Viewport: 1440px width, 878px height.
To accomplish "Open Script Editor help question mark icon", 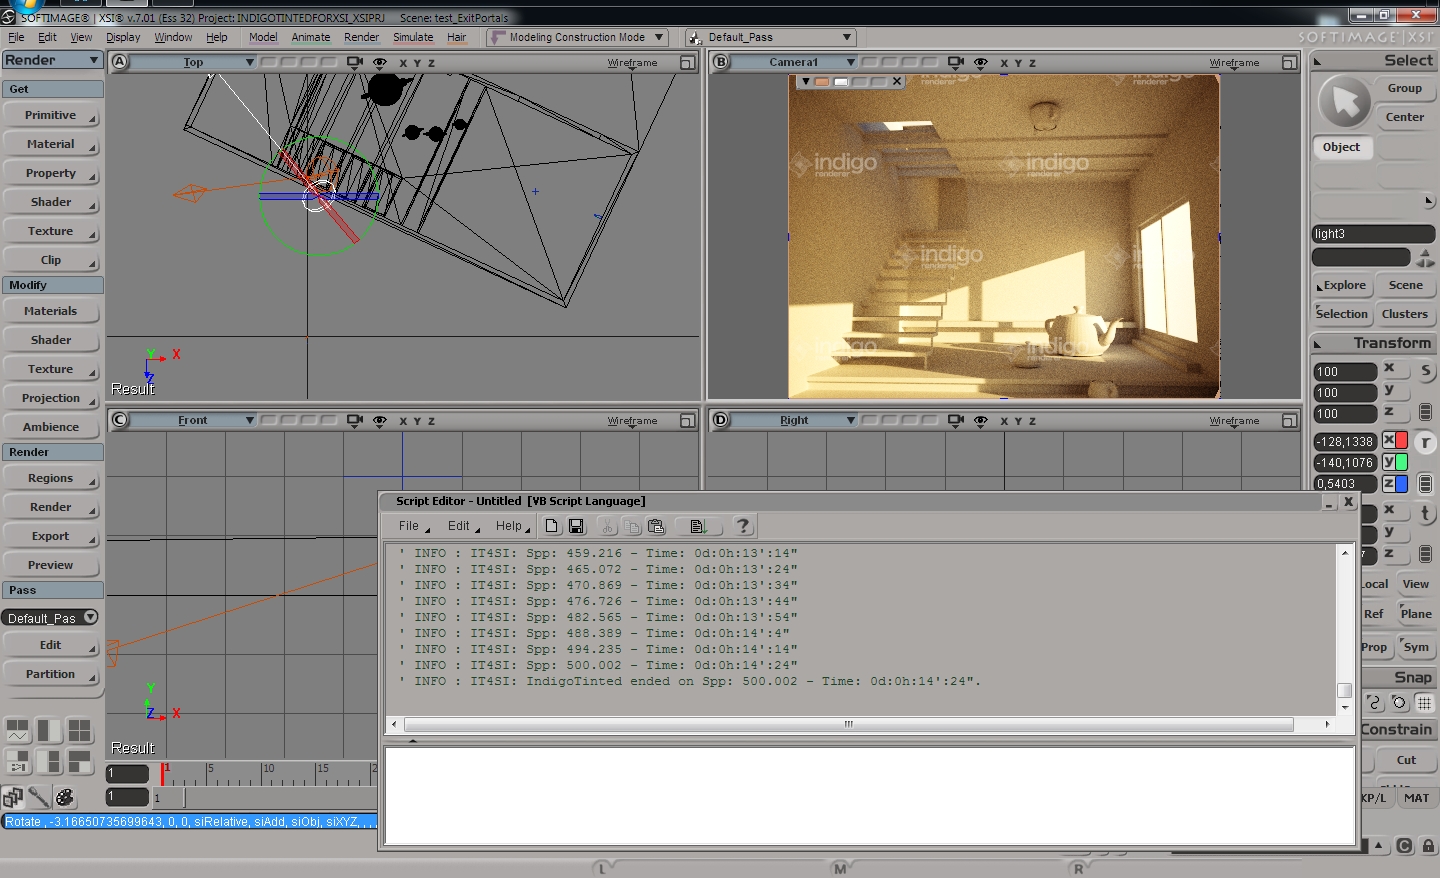I will tap(742, 526).
